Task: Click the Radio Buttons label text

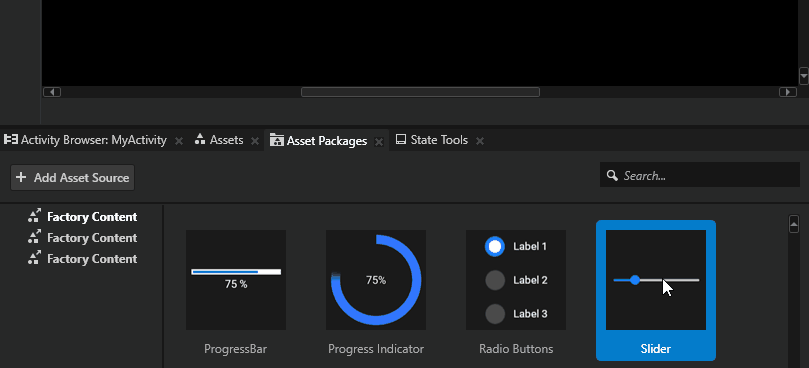Action: click(516, 349)
